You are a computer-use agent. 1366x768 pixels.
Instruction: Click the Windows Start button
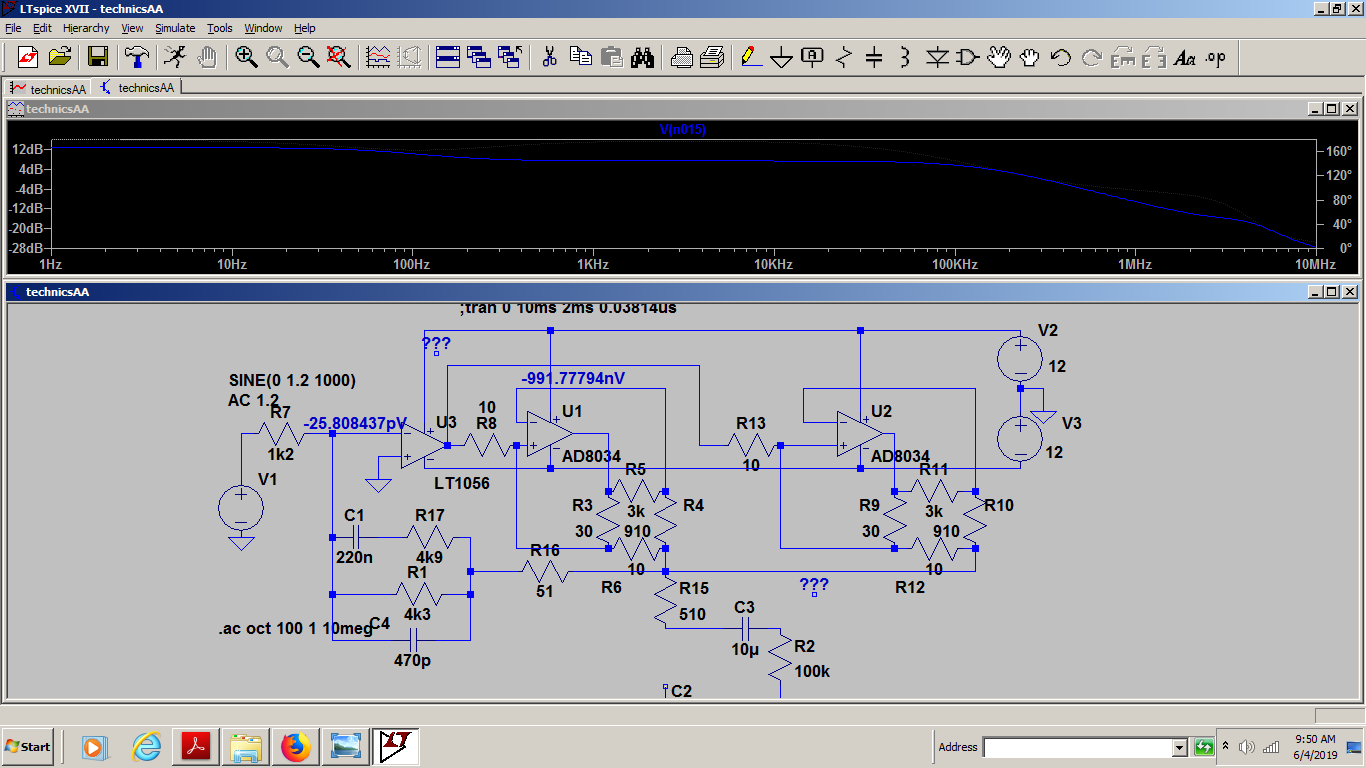28,746
